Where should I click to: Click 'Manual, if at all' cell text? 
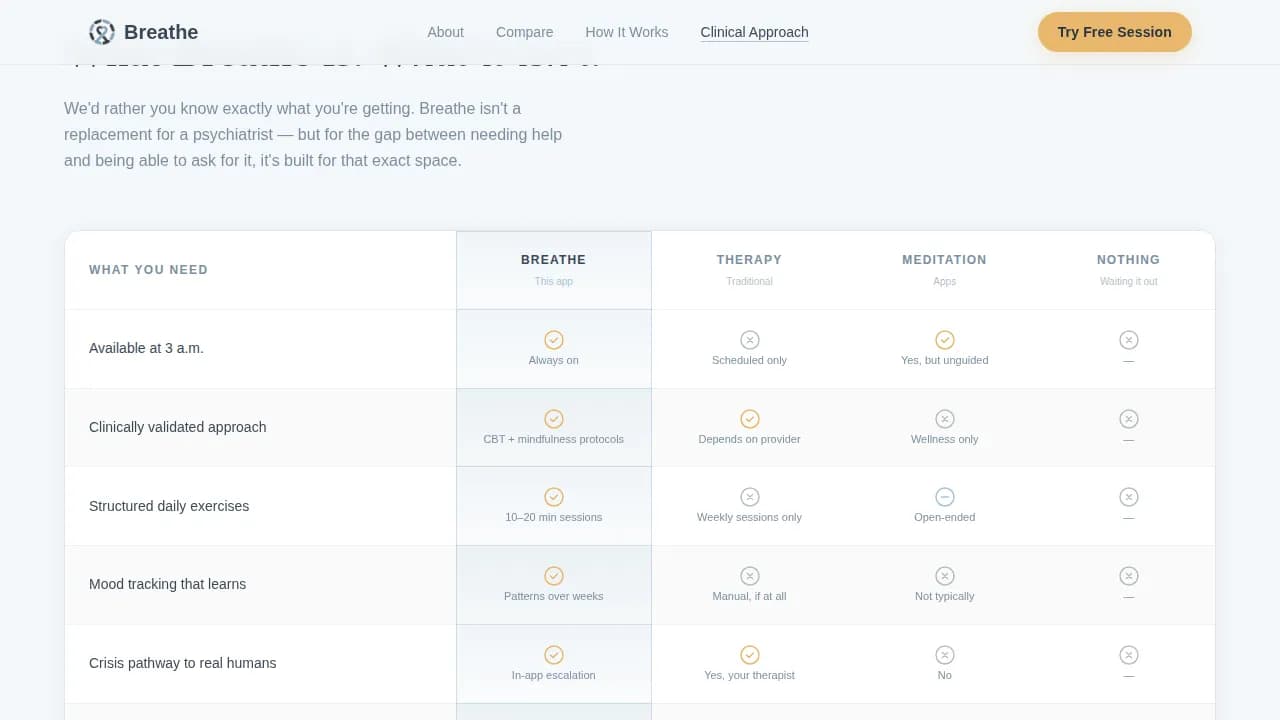click(750, 596)
